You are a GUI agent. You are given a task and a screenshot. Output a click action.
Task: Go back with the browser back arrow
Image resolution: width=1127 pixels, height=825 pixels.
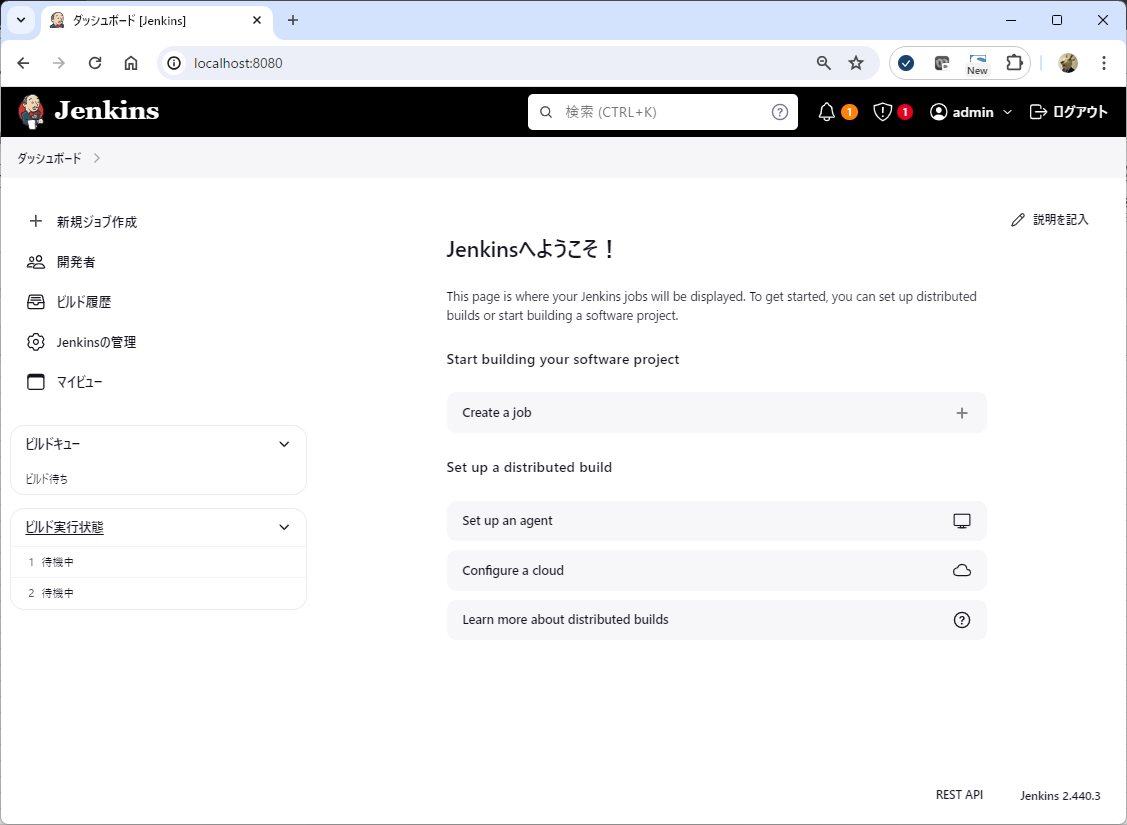23,63
